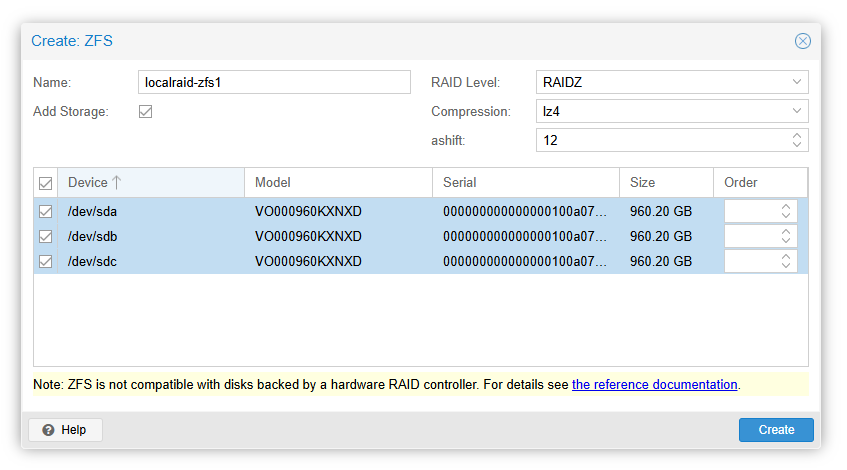The image size is (847, 470).
Task: Click the Help question mark icon
Action: click(48, 430)
